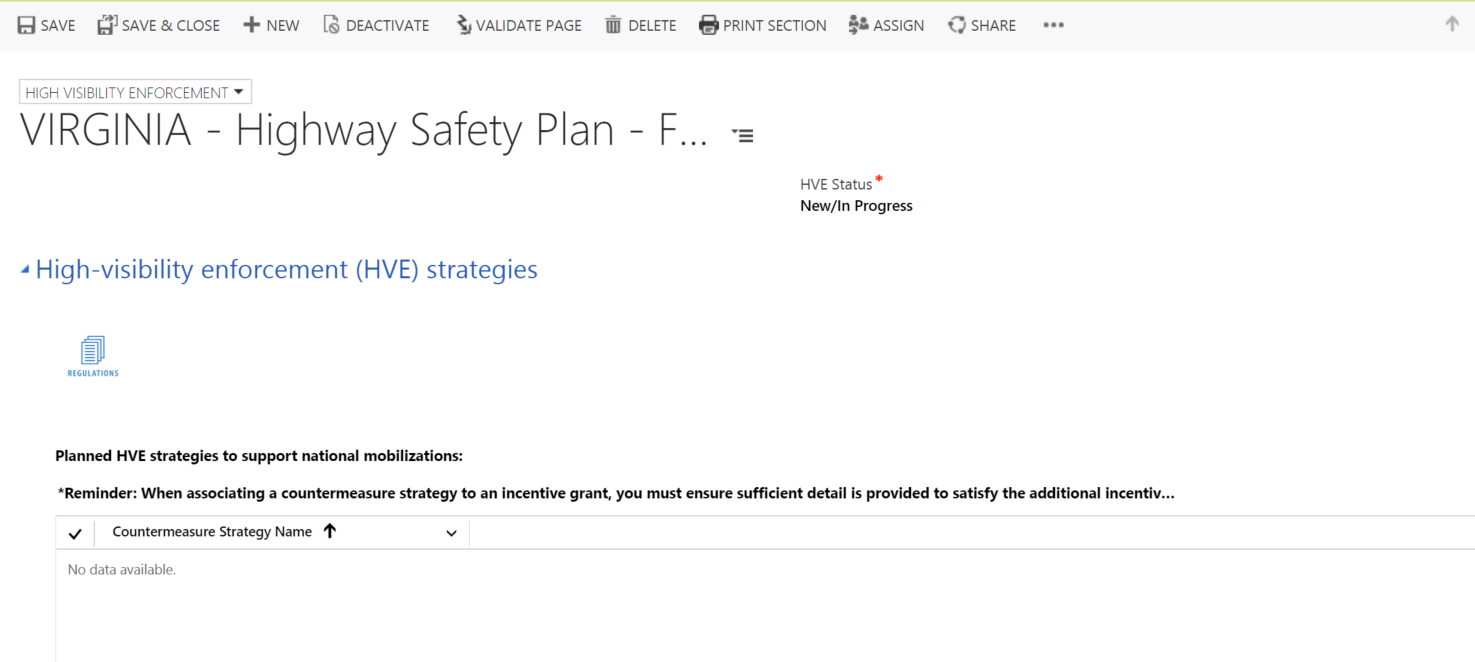
Task: Click the Share circular icon
Action: (x=957, y=25)
